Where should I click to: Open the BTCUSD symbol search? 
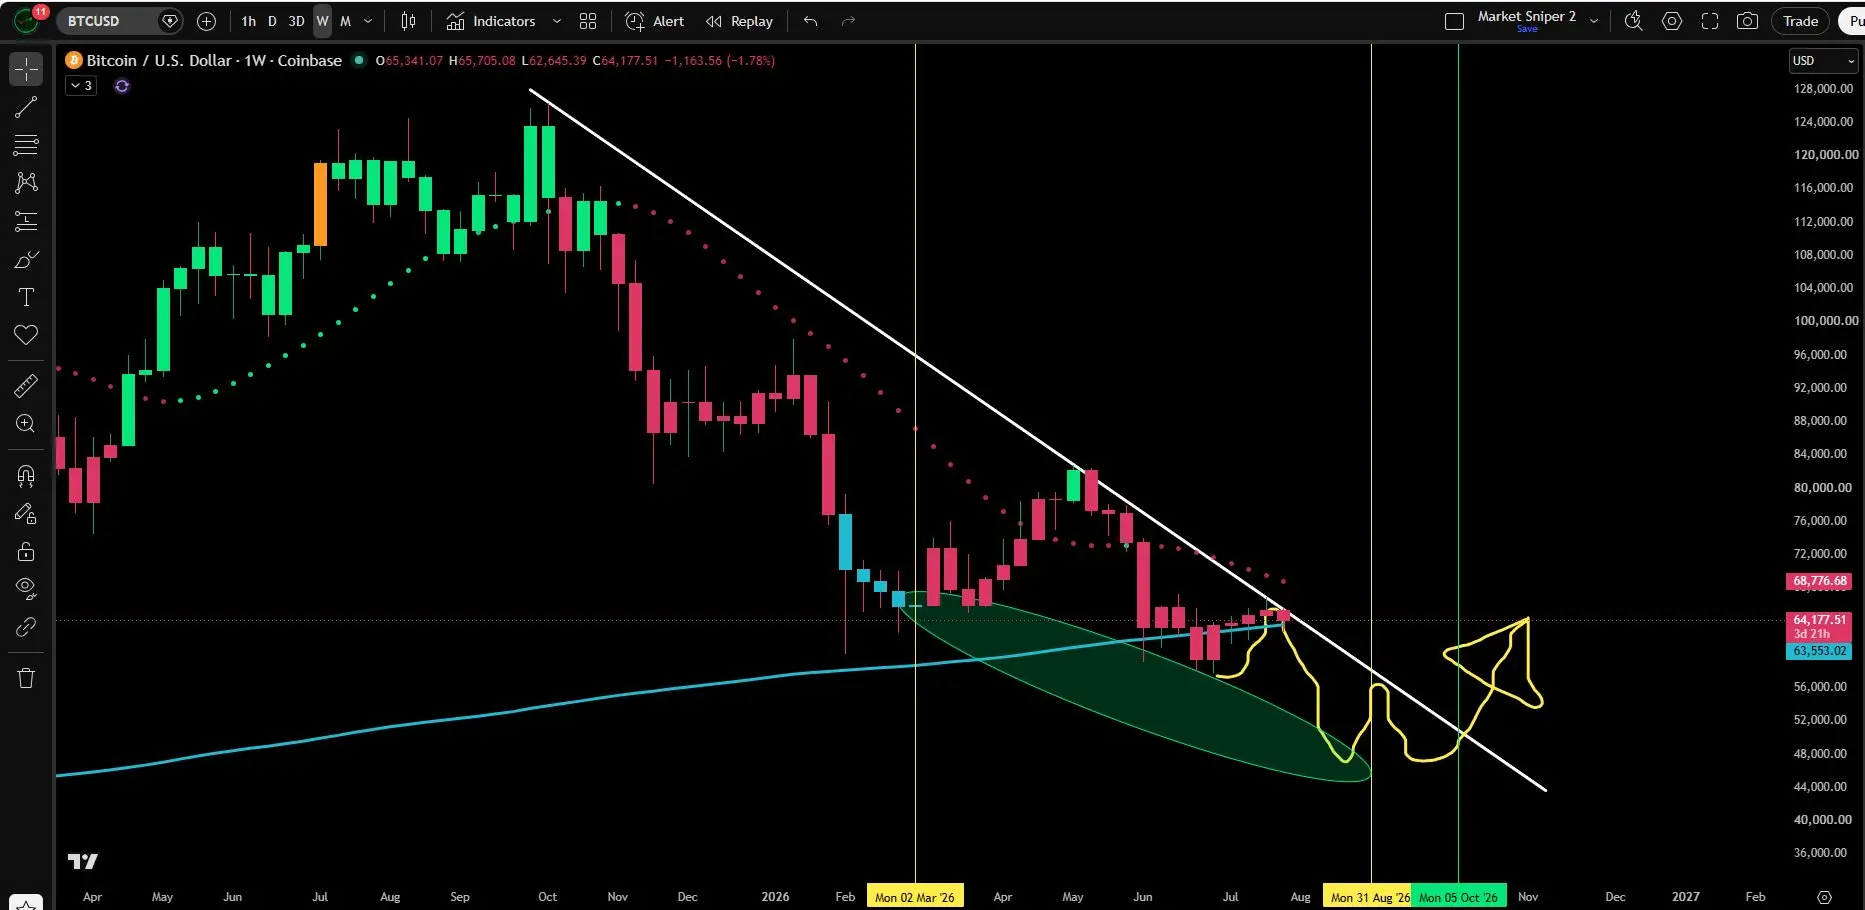pos(106,21)
